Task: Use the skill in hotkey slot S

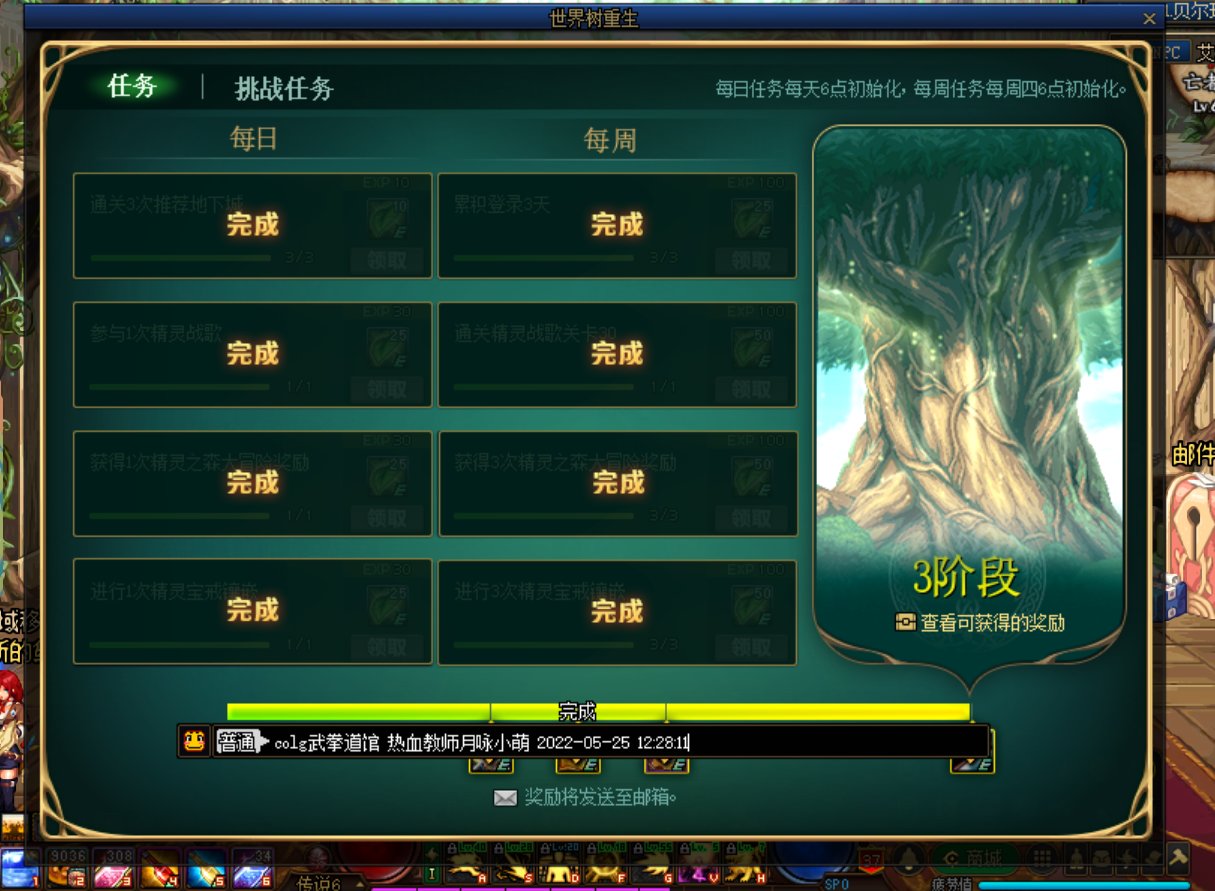Action: [x=511, y=864]
